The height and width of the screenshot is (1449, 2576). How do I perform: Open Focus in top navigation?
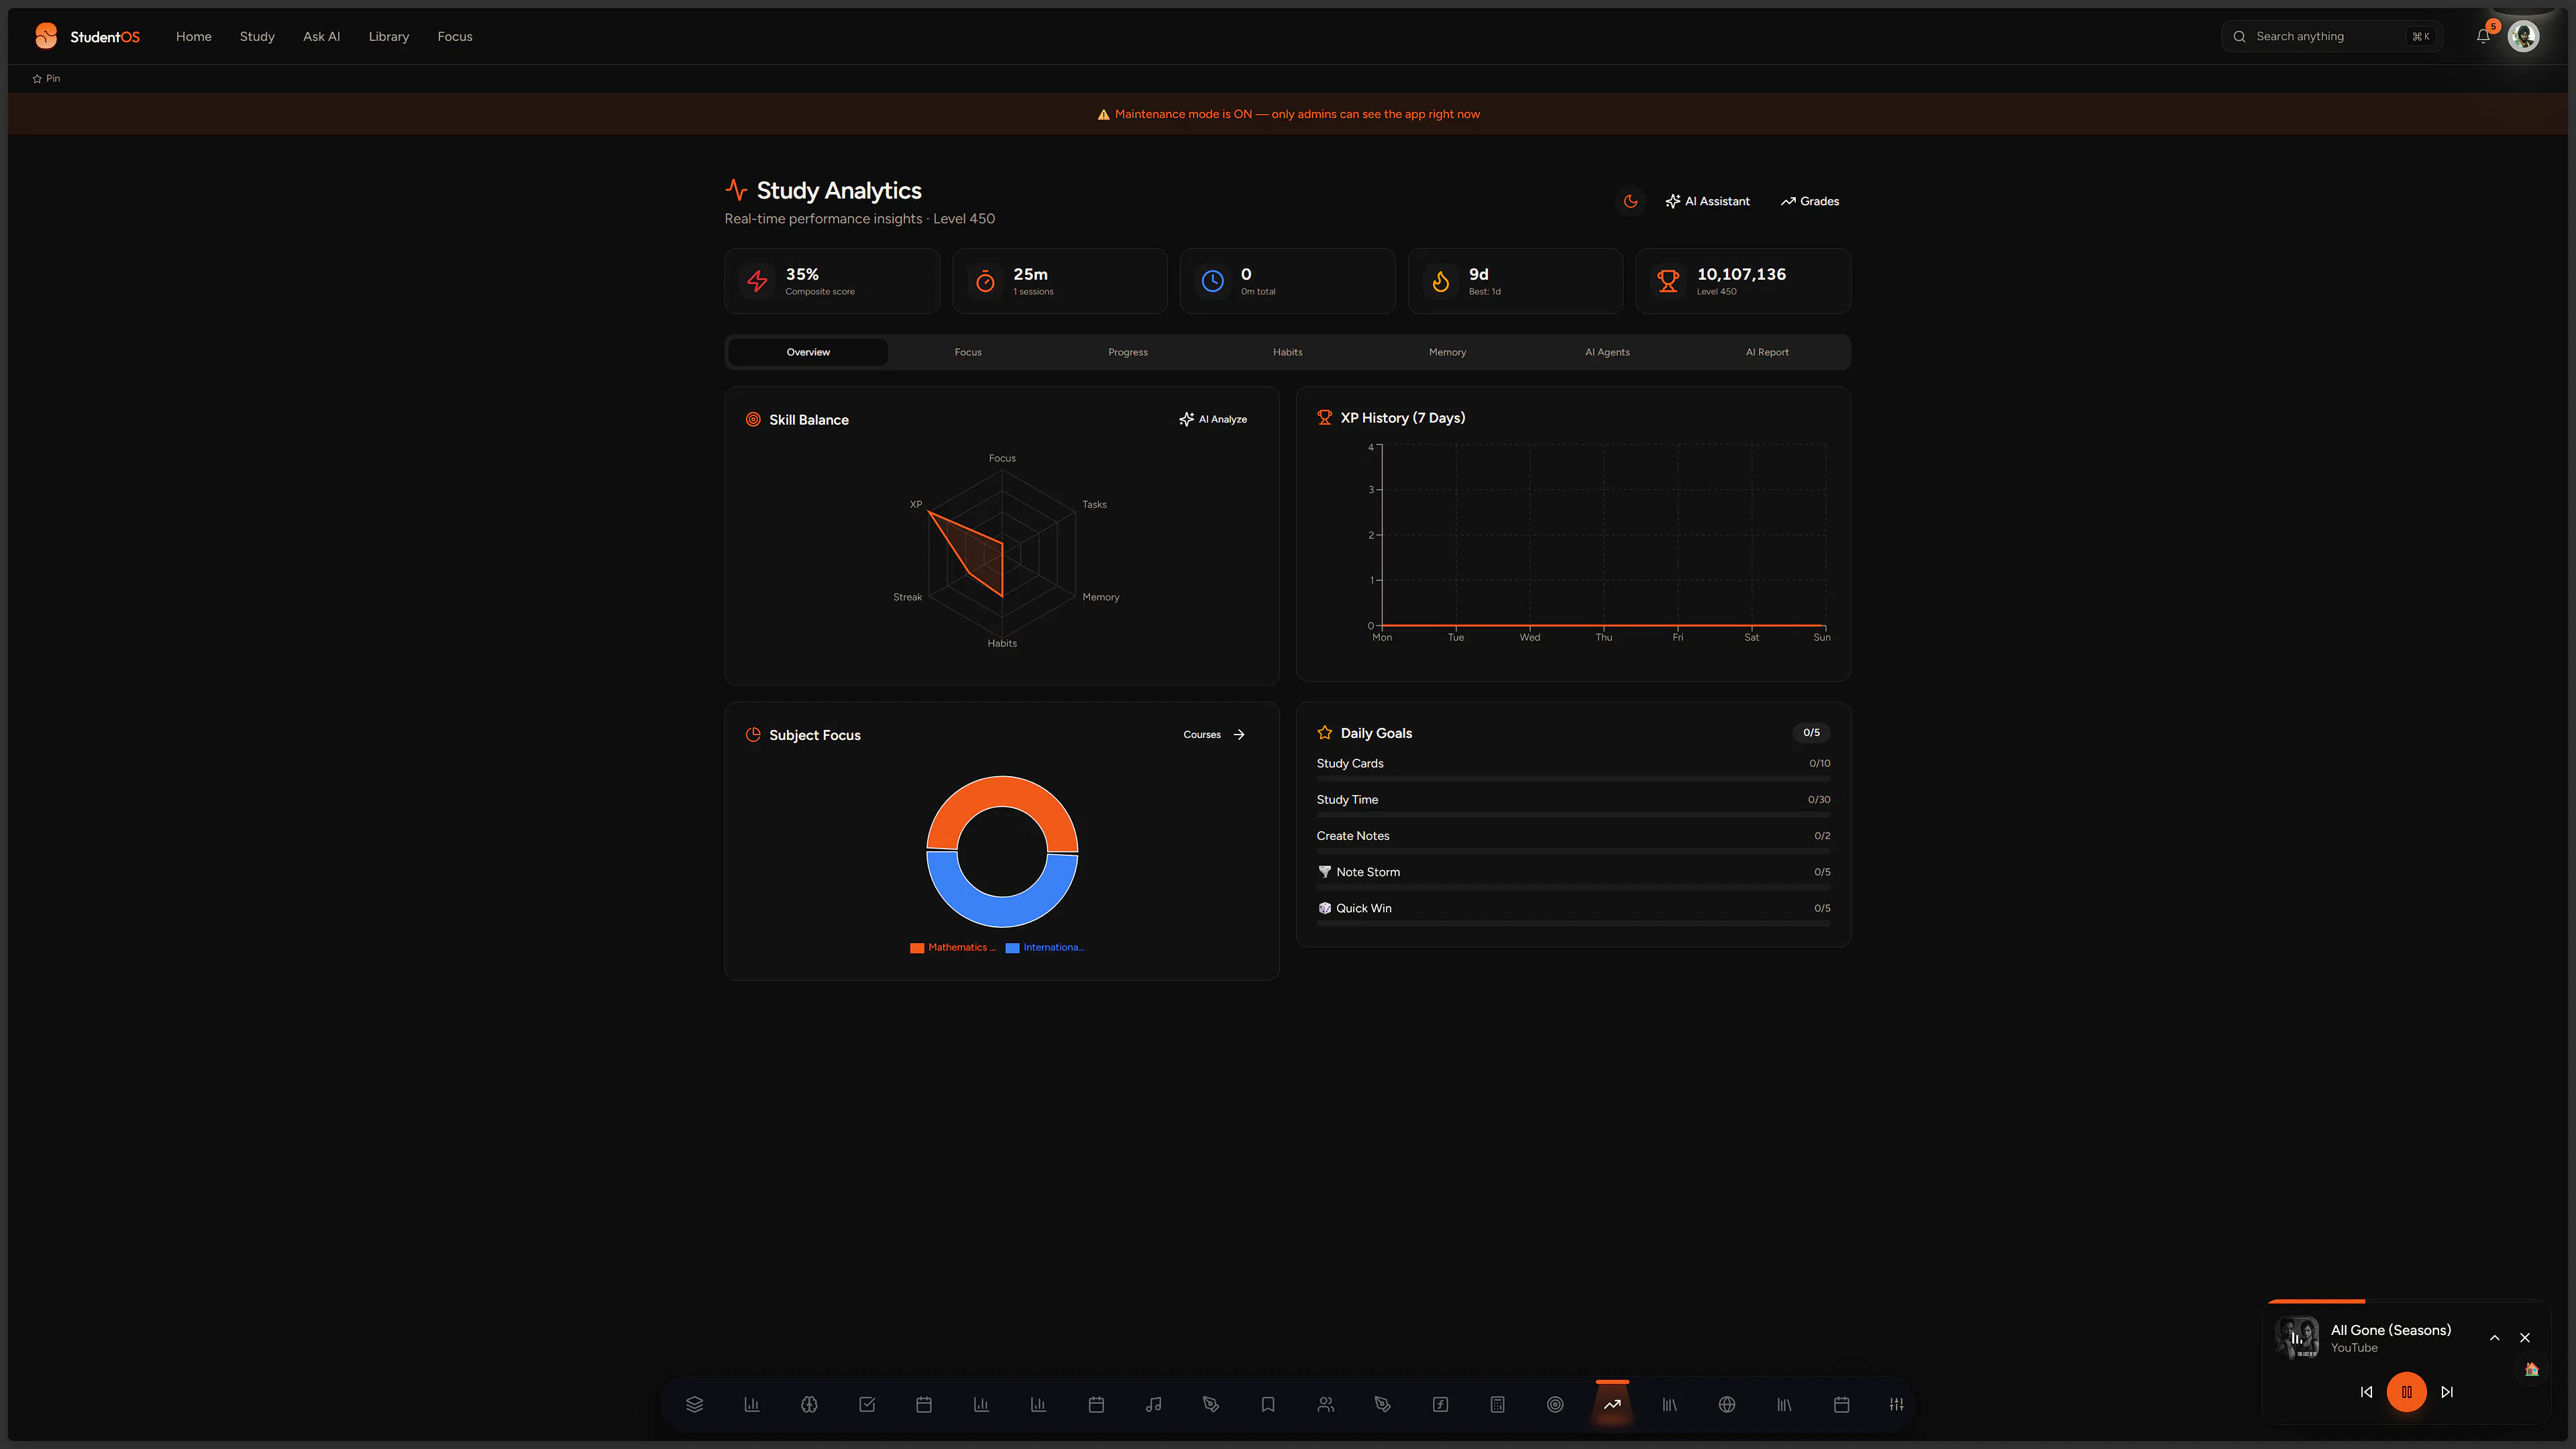coord(455,36)
